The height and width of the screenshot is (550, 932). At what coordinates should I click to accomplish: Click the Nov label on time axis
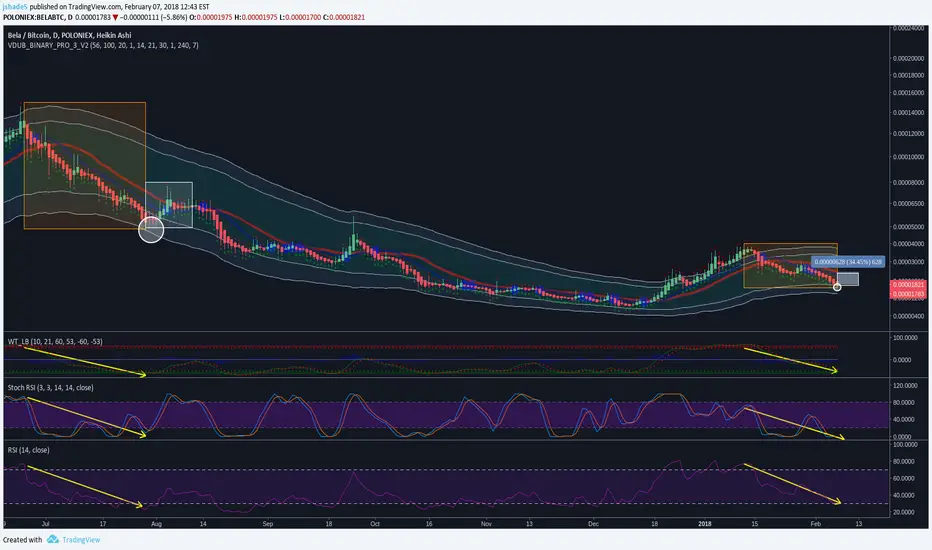pyautogui.click(x=486, y=524)
